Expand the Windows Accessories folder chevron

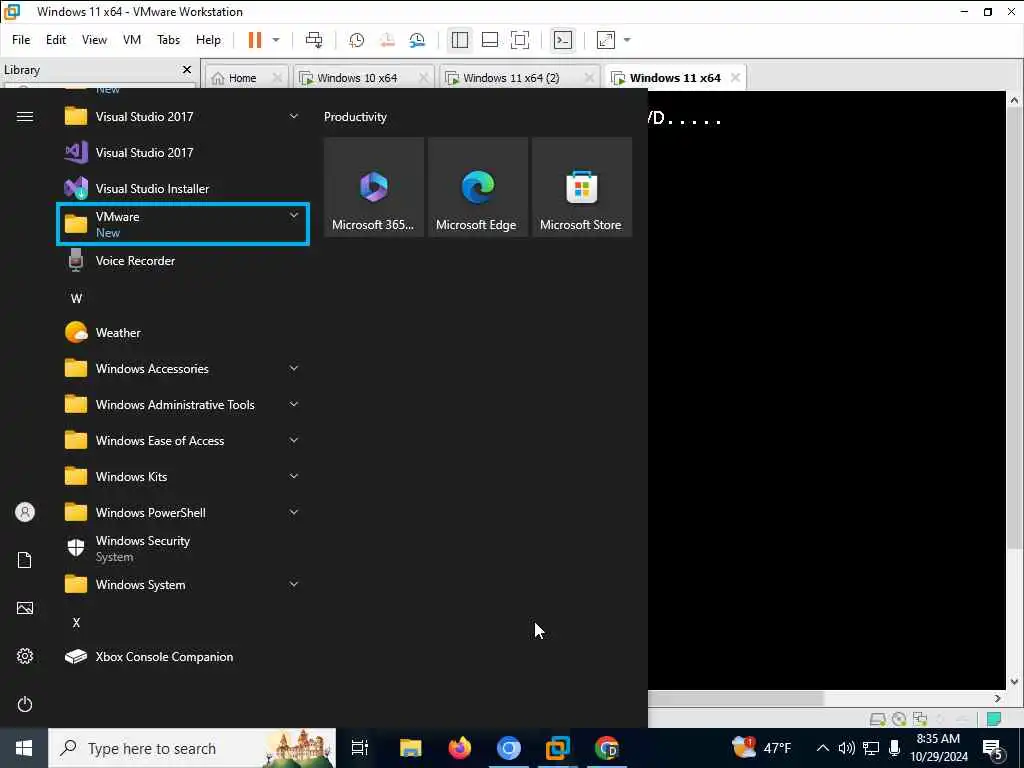[x=294, y=368]
